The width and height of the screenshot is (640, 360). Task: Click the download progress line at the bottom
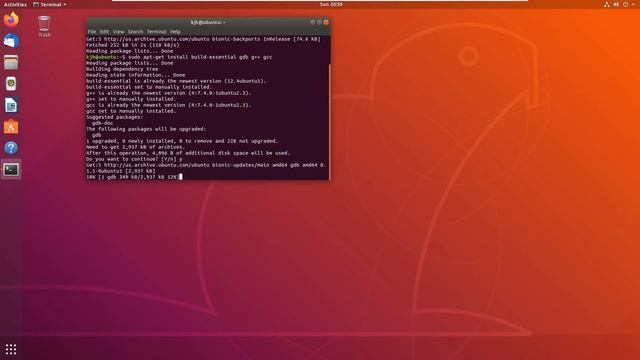coord(133,177)
